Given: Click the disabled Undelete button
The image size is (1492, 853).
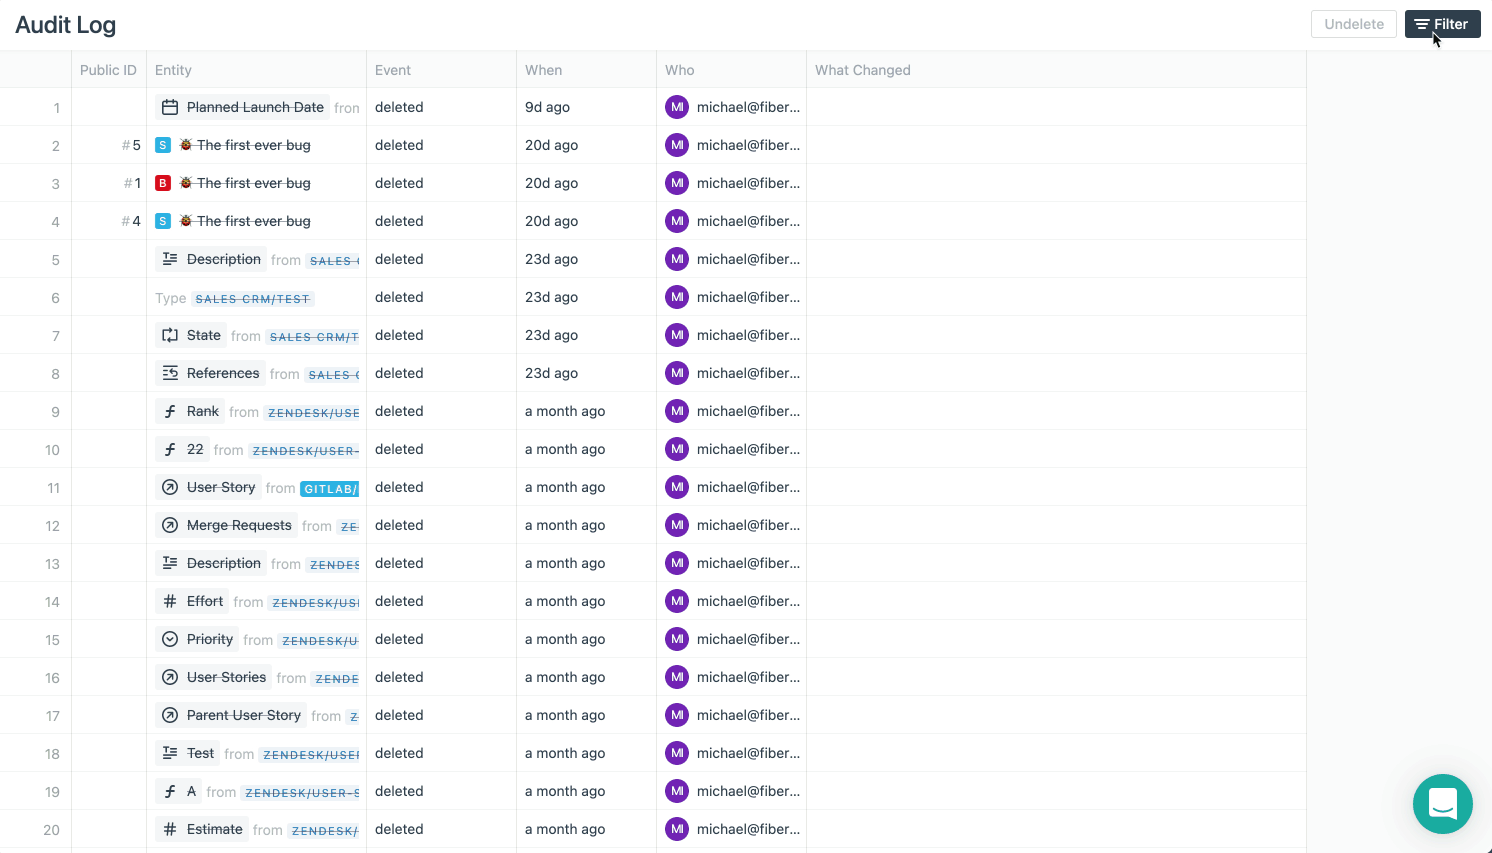Looking at the screenshot, I should 1353,24.
